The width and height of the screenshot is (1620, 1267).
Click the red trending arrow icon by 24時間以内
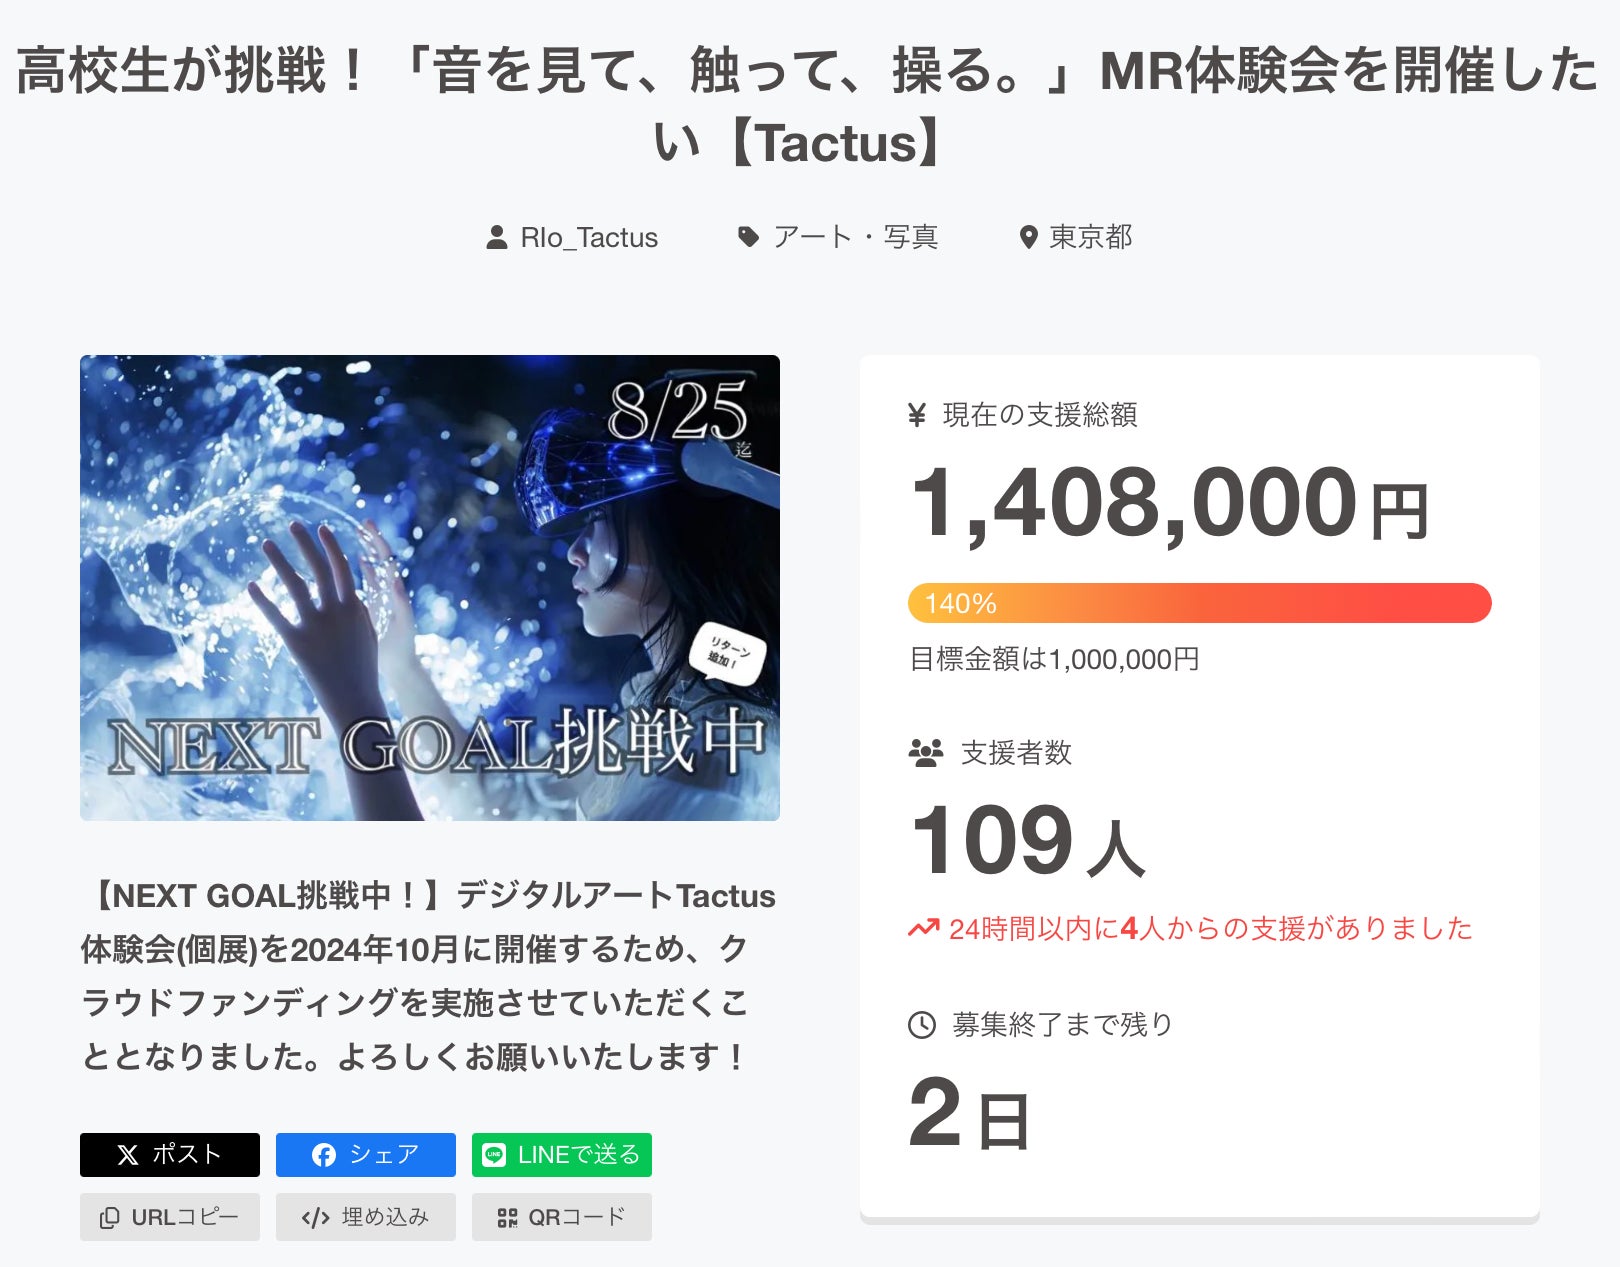[x=923, y=928]
